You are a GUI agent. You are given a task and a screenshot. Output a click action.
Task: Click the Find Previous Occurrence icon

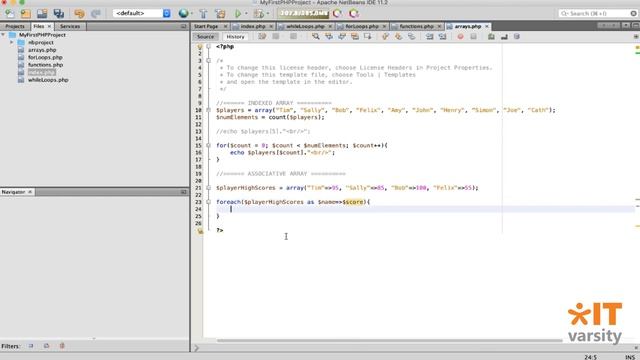coord(329,37)
